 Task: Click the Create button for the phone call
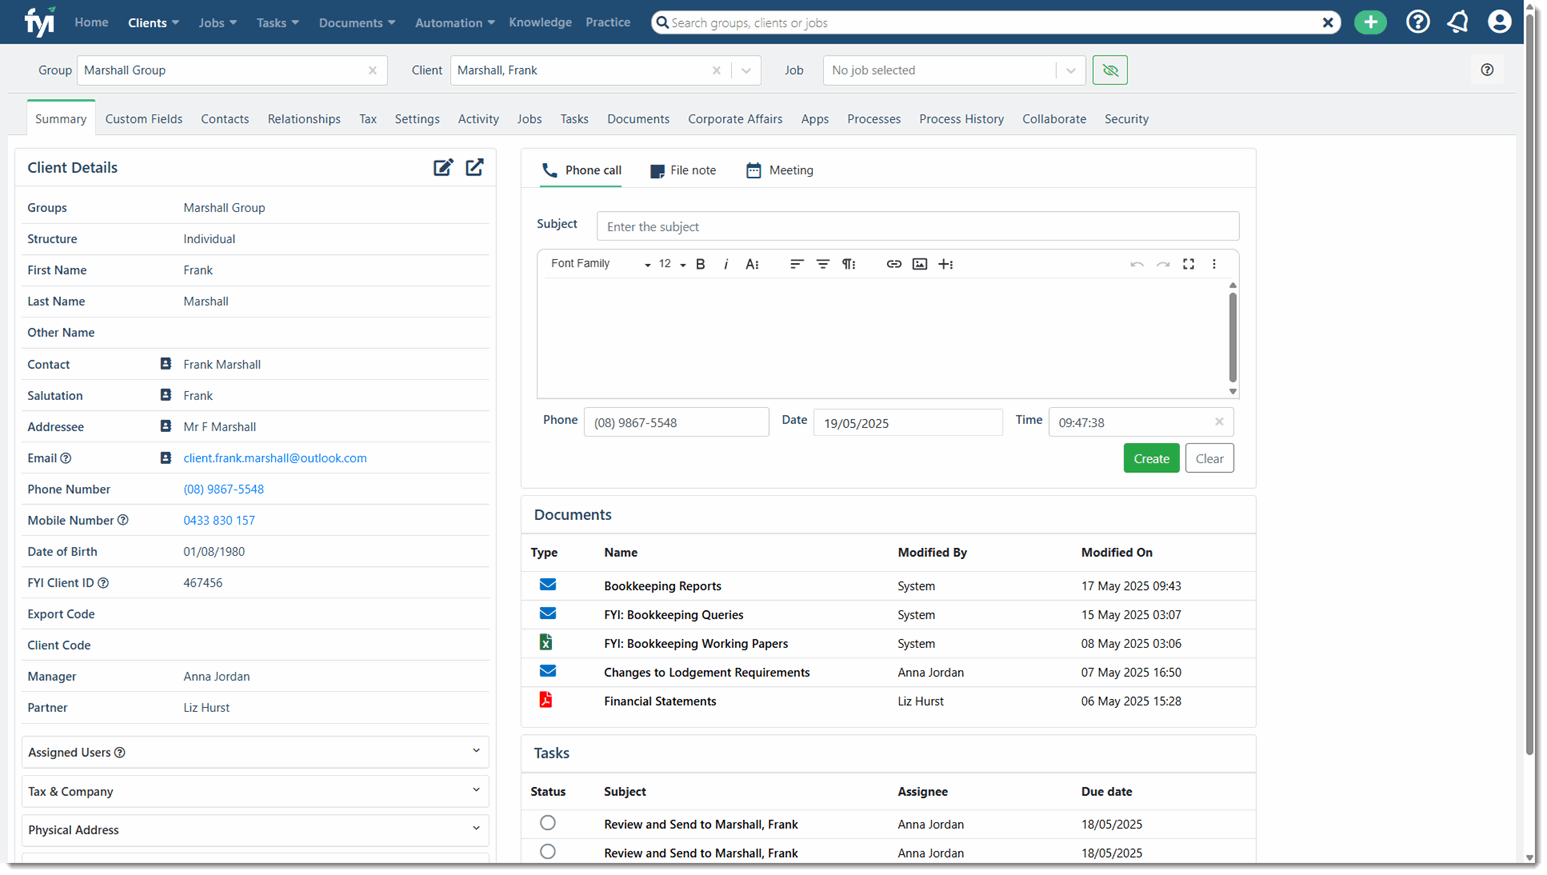click(1151, 458)
